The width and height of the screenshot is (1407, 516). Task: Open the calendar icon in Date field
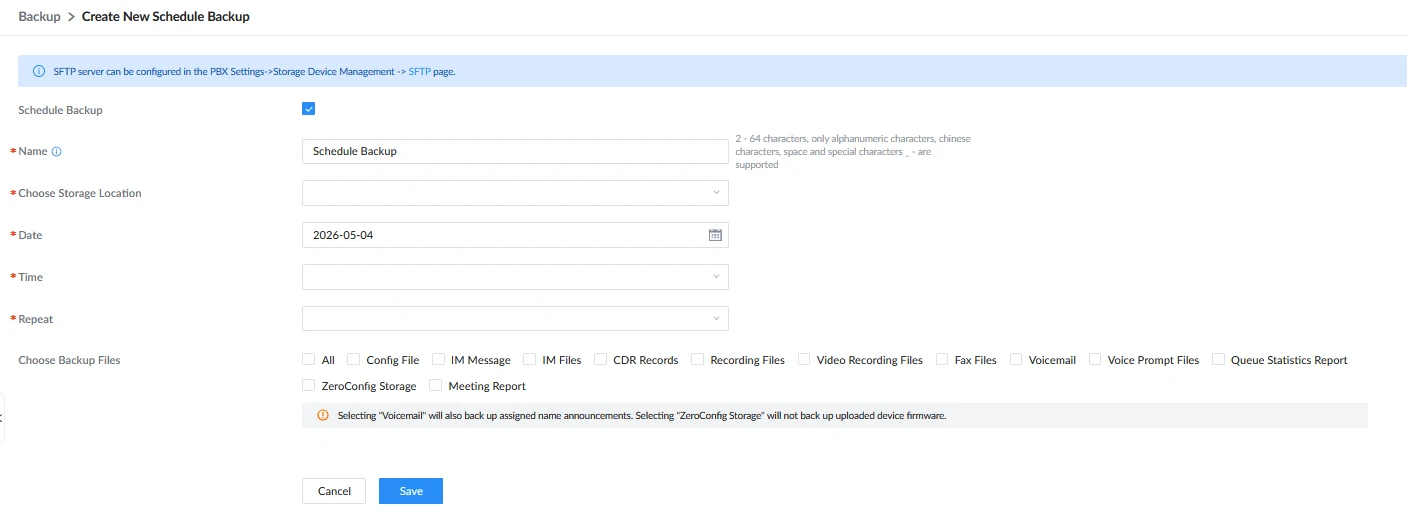[x=715, y=235]
